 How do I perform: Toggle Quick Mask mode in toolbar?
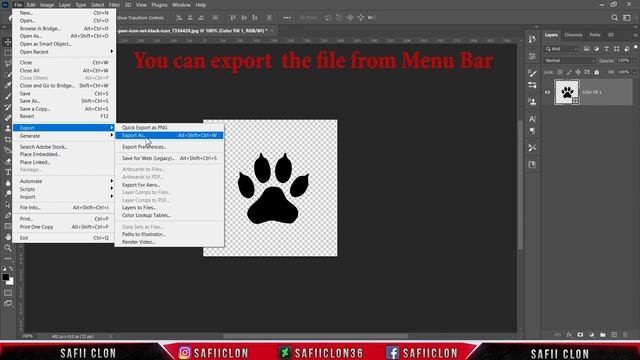[8, 293]
